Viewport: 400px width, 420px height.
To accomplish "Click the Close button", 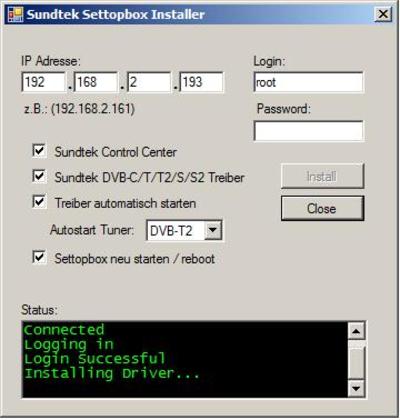I will tap(322, 209).
